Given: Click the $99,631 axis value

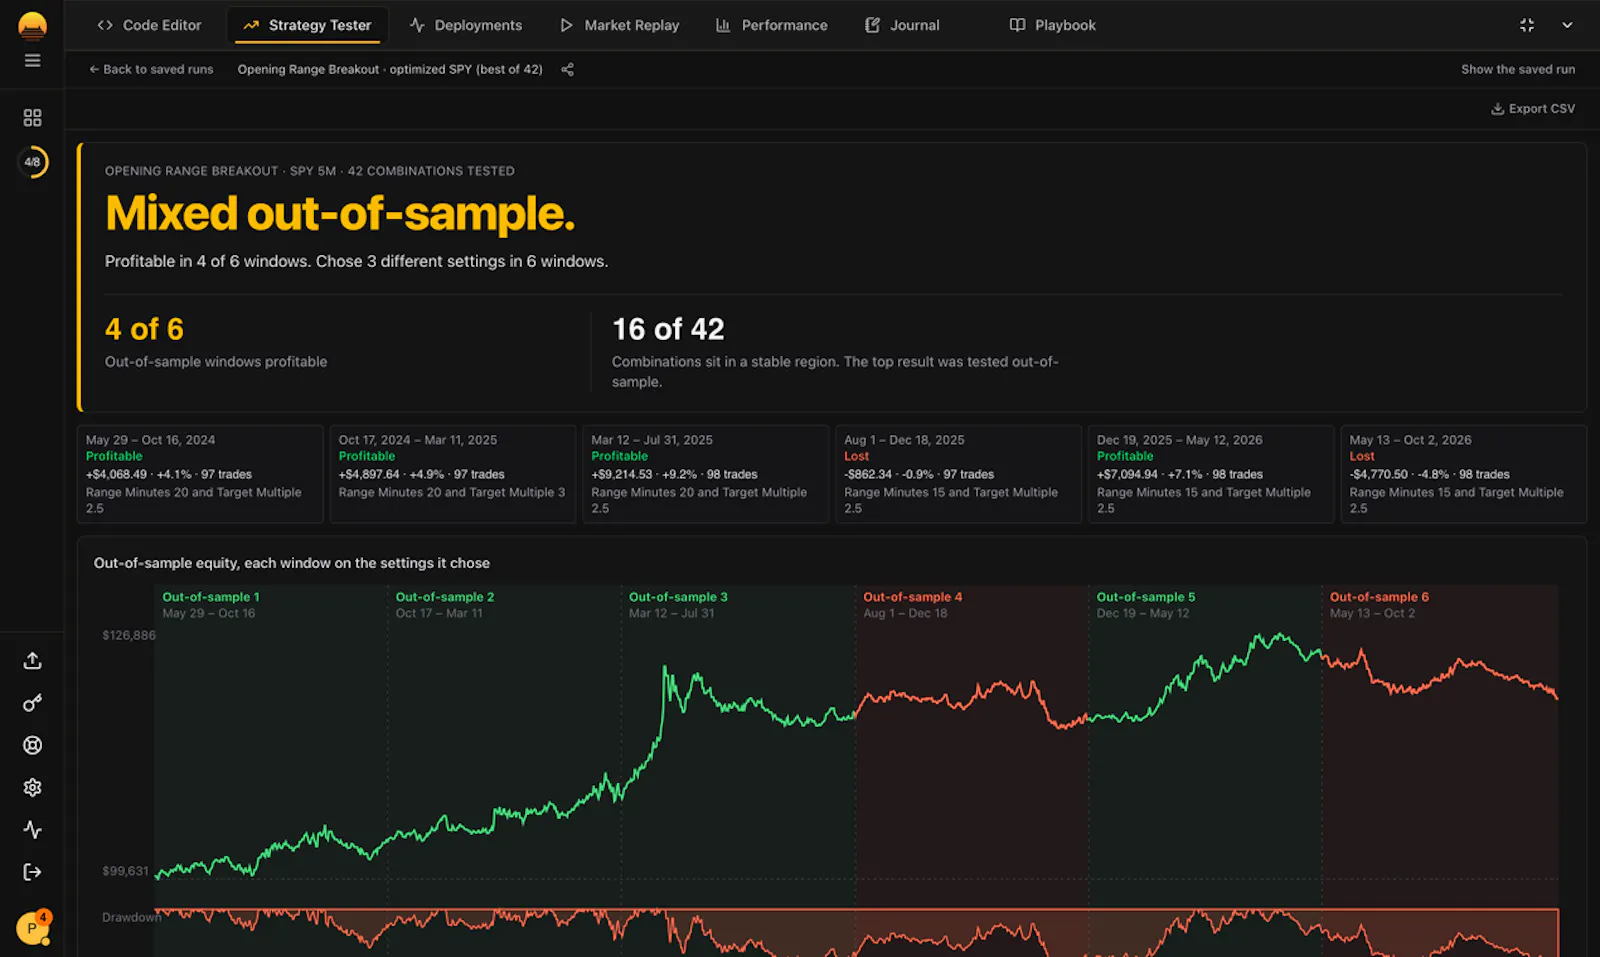Looking at the screenshot, I should pyautogui.click(x=125, y=871).
